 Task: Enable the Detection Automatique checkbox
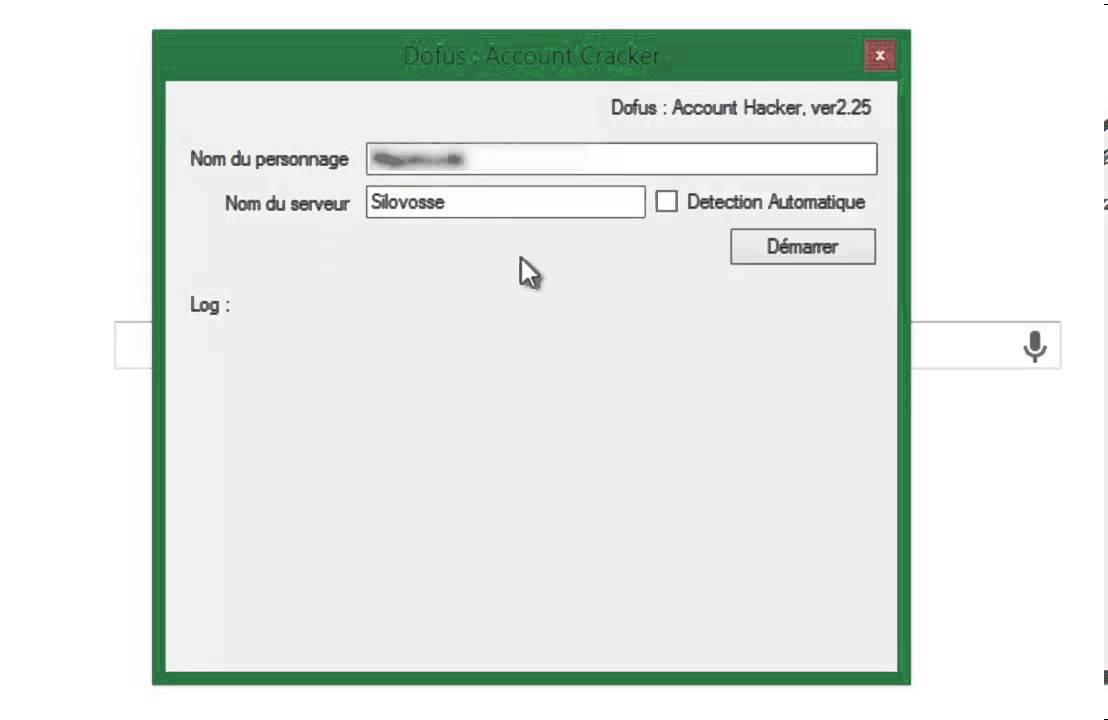click(x=666, y=201)
